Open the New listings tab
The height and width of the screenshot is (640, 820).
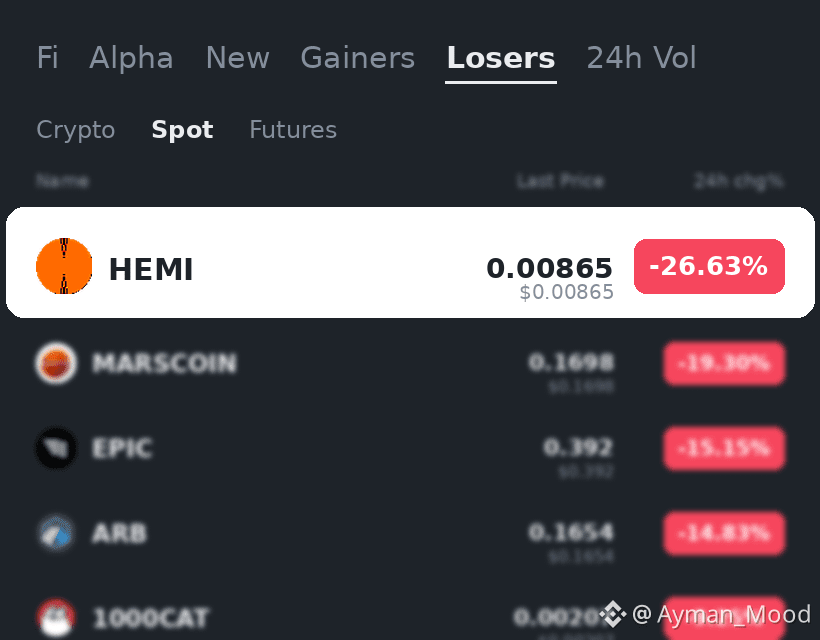237,58
